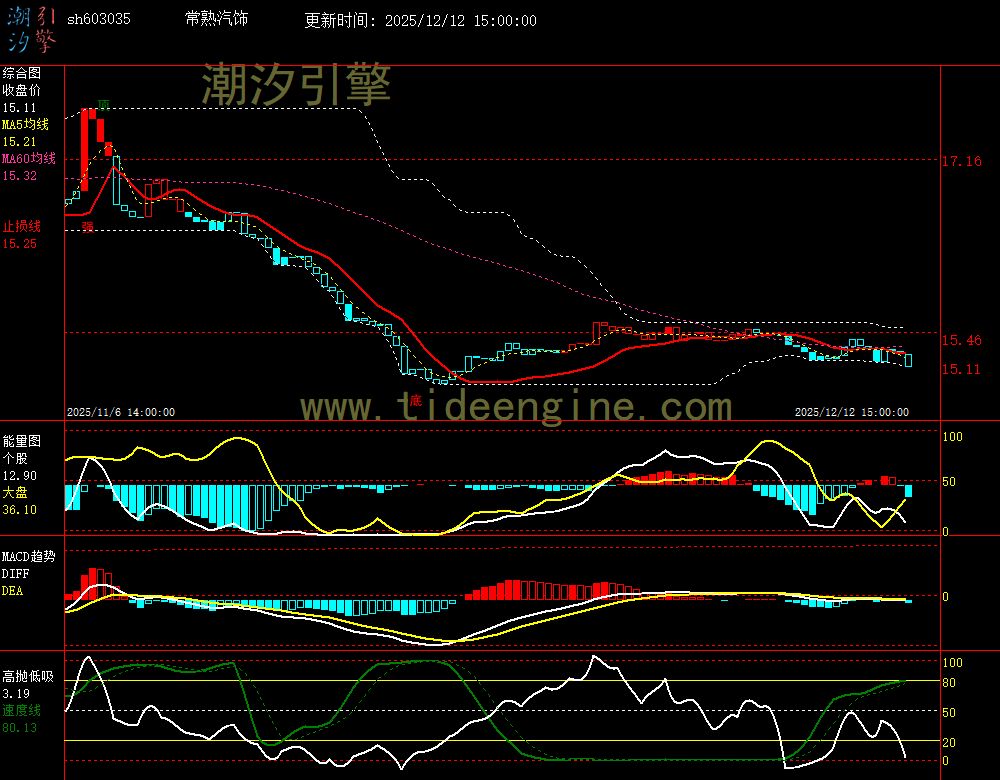Expand the 个股 individual stock value readout

(x=16, y=456)
